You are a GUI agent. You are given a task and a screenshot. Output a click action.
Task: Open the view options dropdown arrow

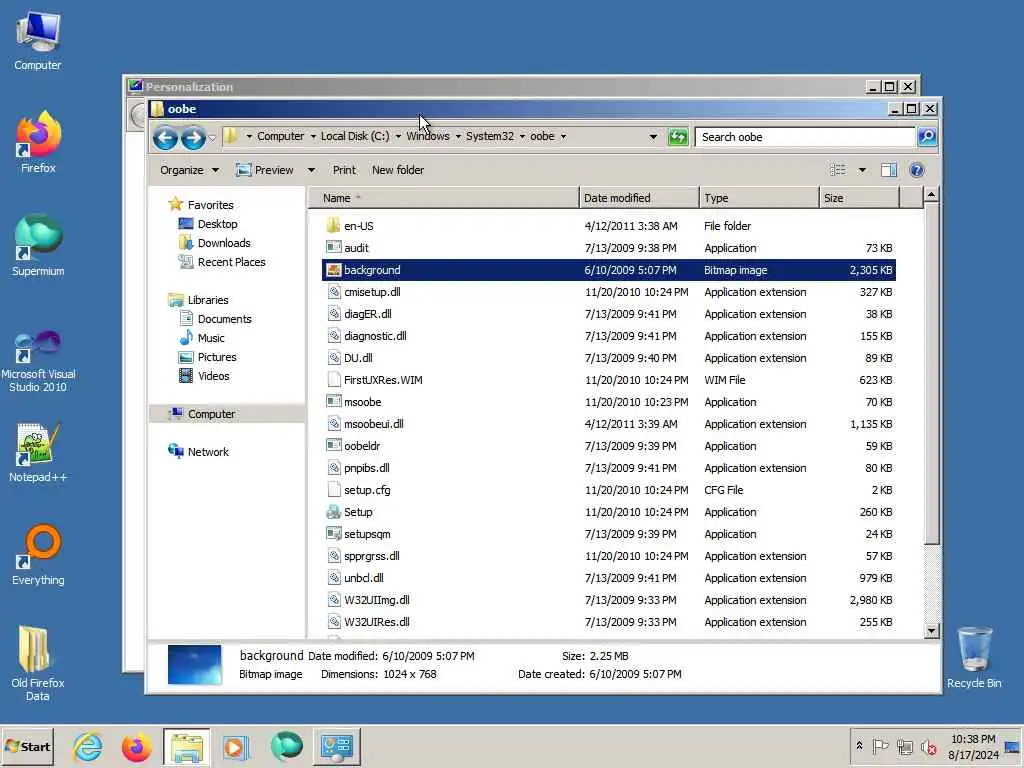coord(862,170)
